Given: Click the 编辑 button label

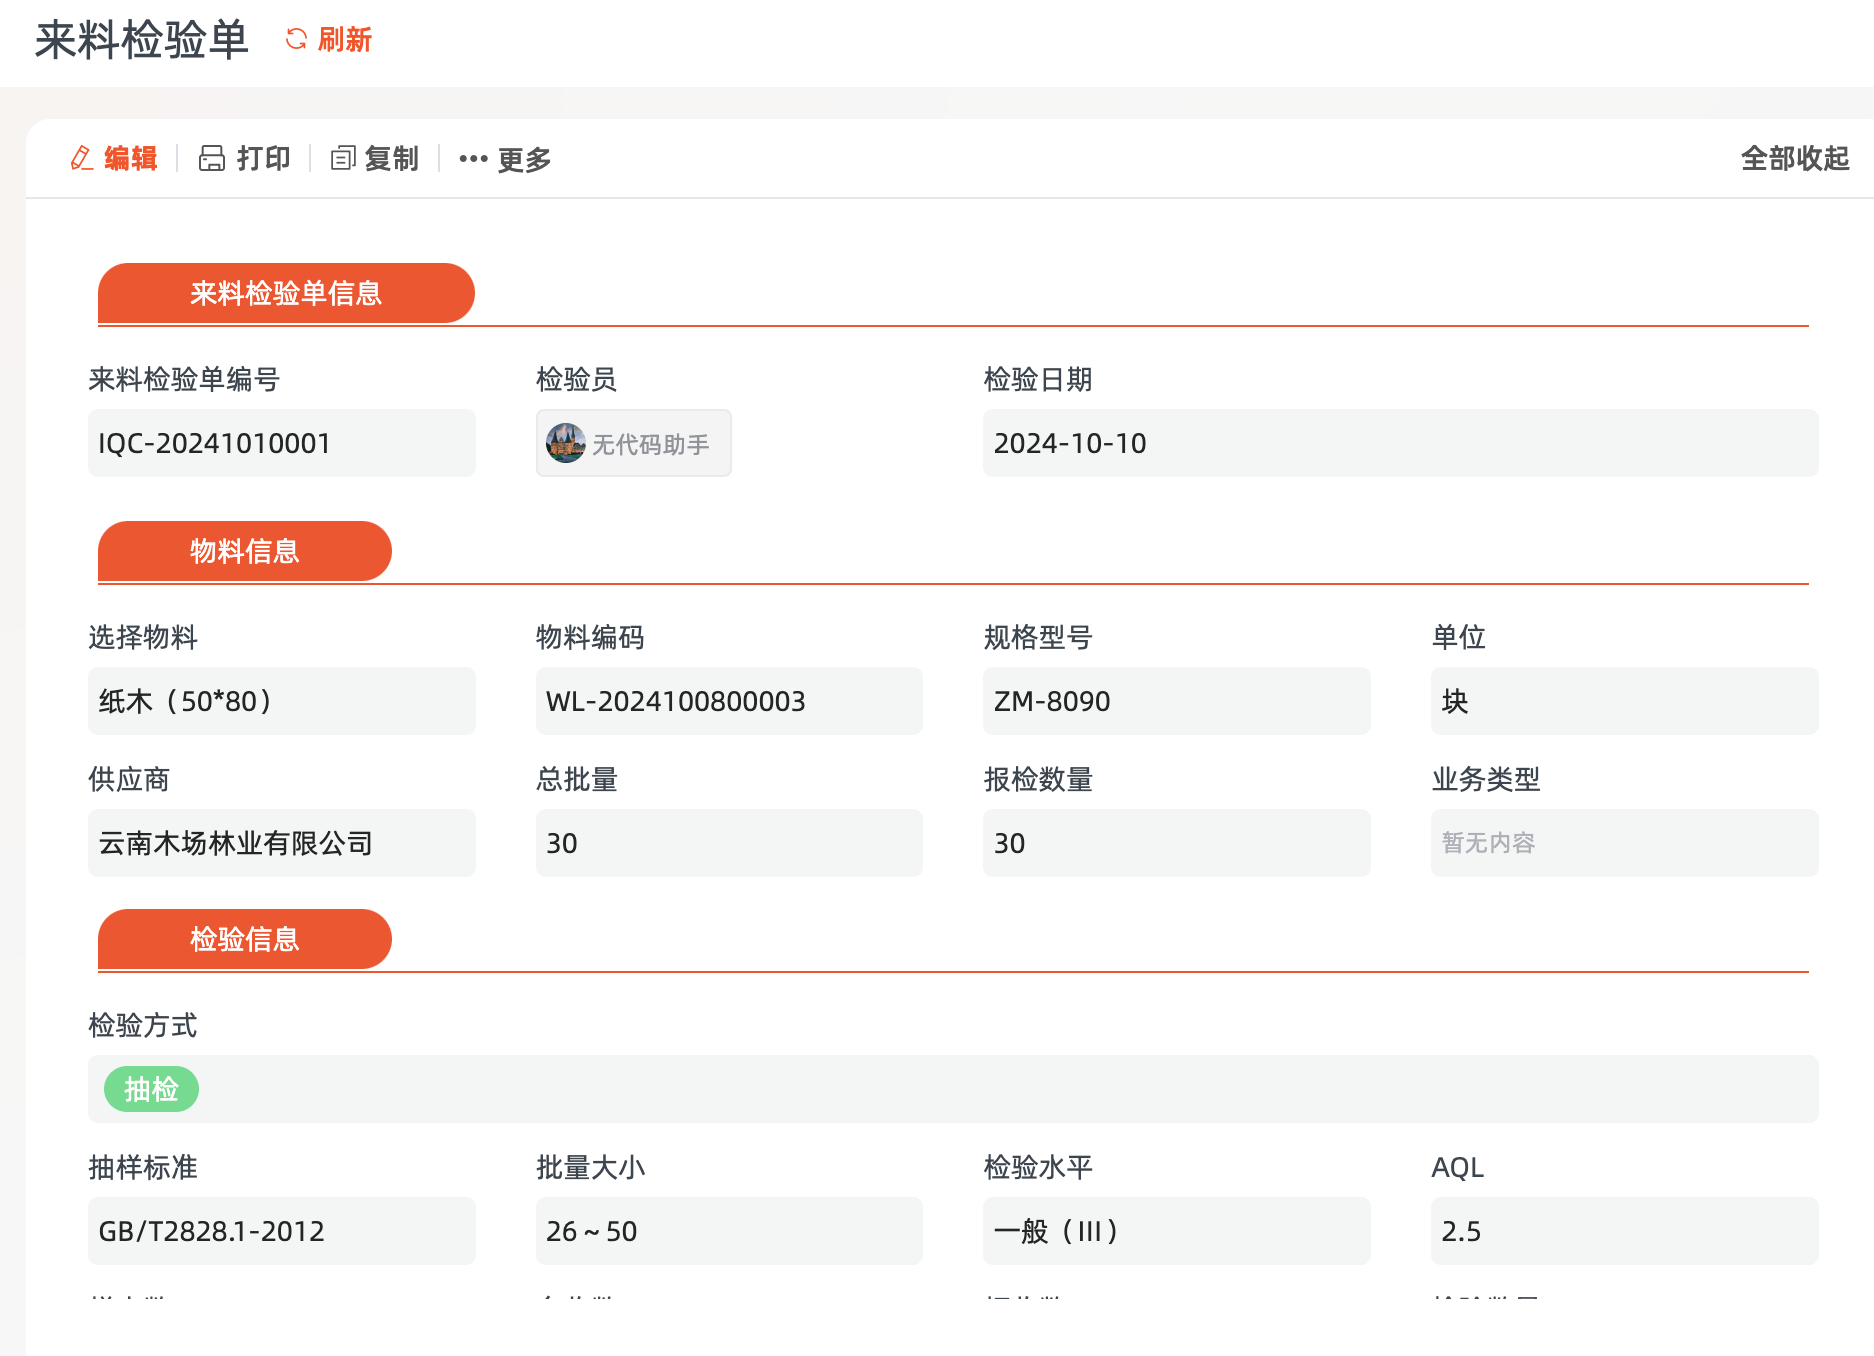Looking at the screenshot, I should [x=131, y=158].
